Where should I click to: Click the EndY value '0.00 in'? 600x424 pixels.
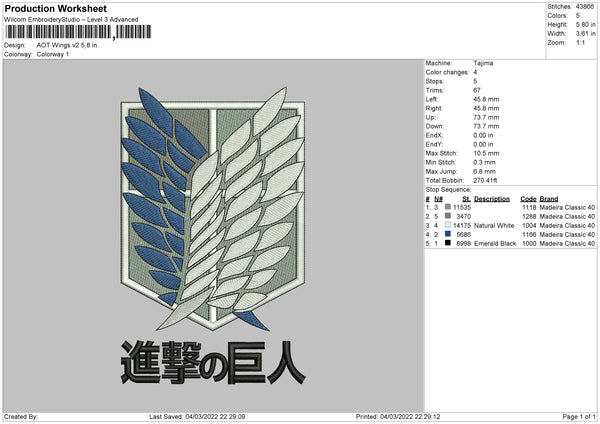pyautogui.click(x=483, y=144)
